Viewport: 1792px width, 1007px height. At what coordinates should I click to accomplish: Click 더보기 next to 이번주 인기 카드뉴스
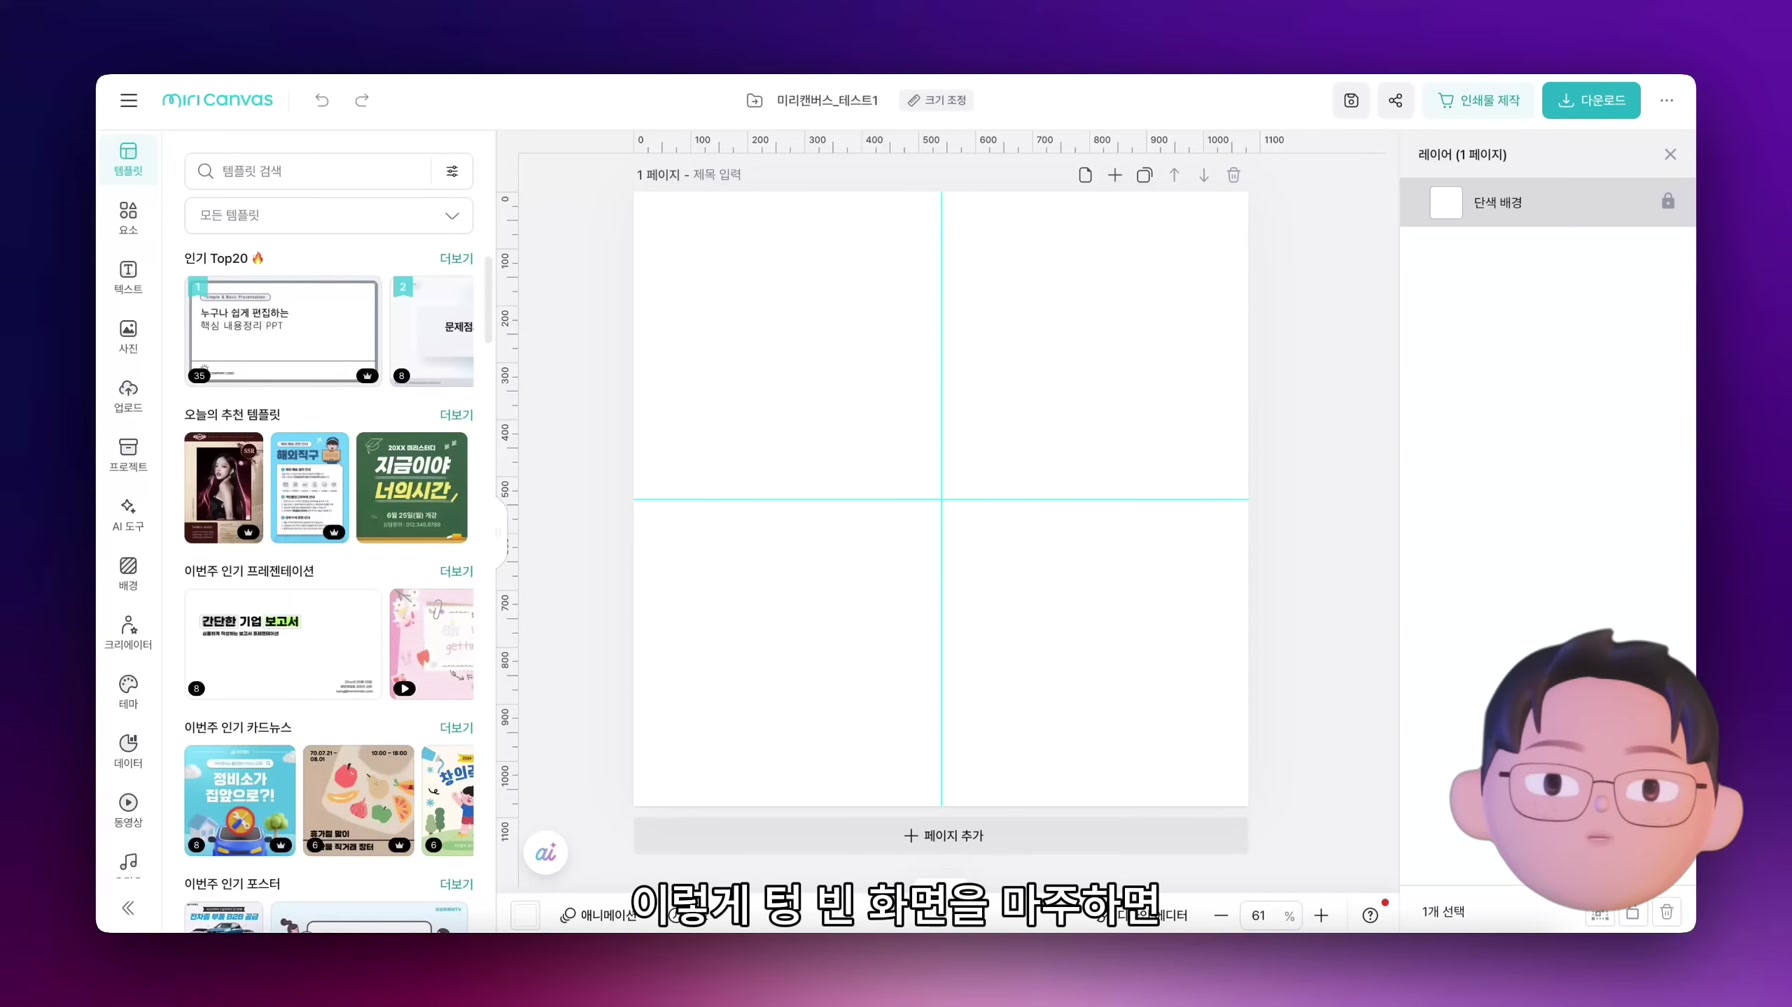pyautogui.click(x=456, y=728)
